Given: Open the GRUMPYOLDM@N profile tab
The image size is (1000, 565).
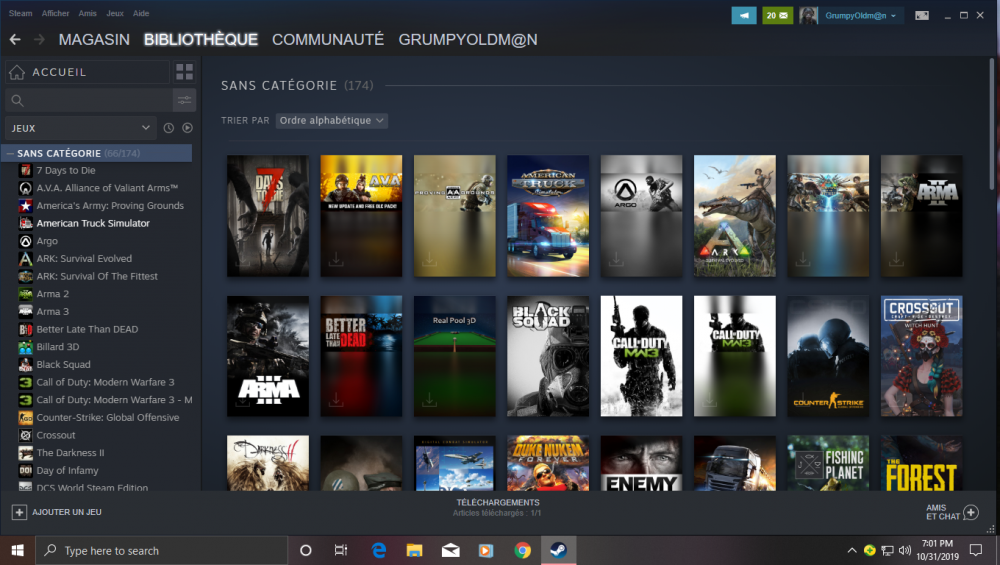Looking at the screenshot, I should [x=468, y=40].
